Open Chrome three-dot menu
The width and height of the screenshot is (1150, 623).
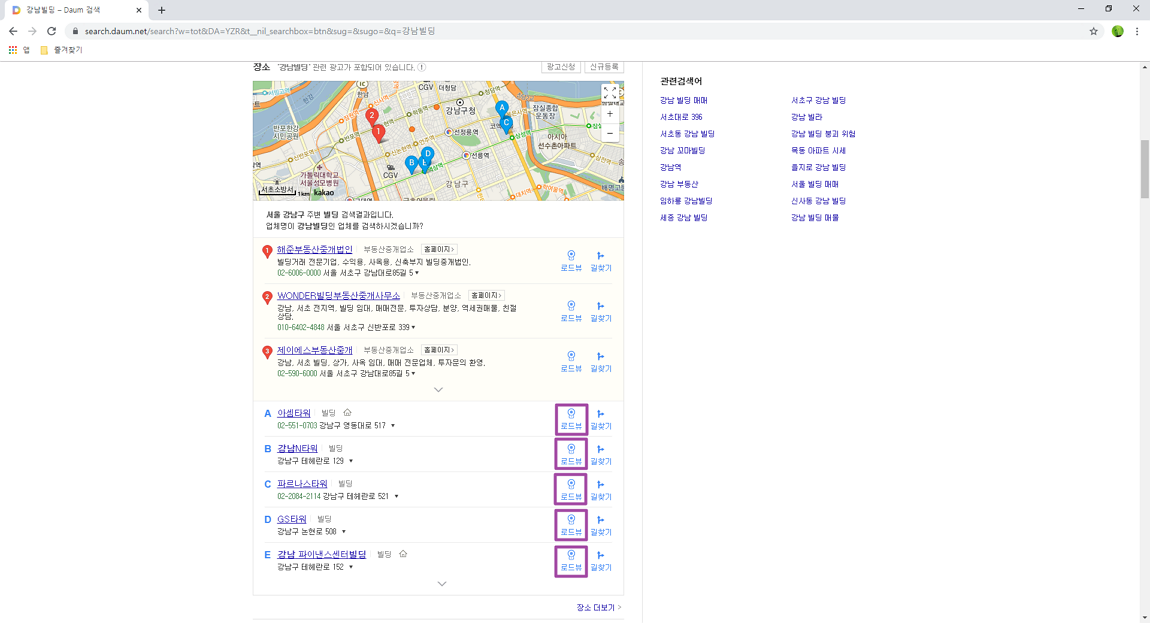point(1137,31)
